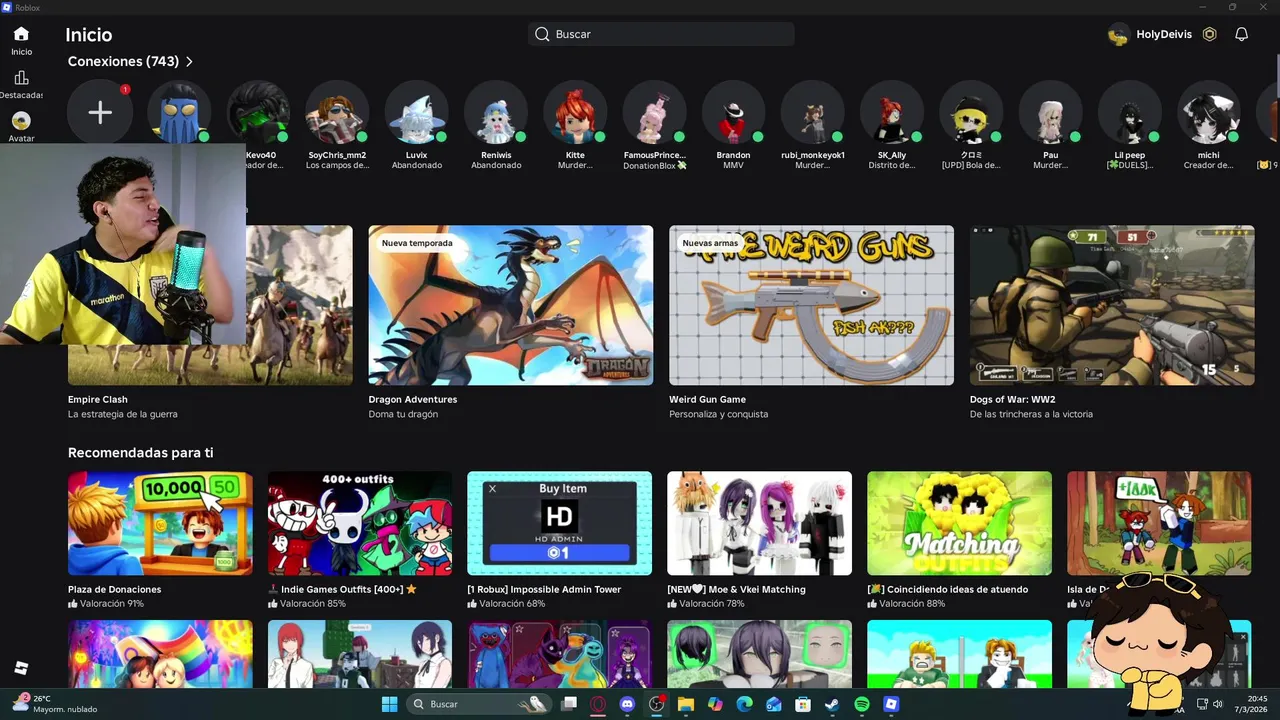Screen dimensions: 1280x720
Task: Open File Explorer from the taskbar
Action: (x=686, y=704)
